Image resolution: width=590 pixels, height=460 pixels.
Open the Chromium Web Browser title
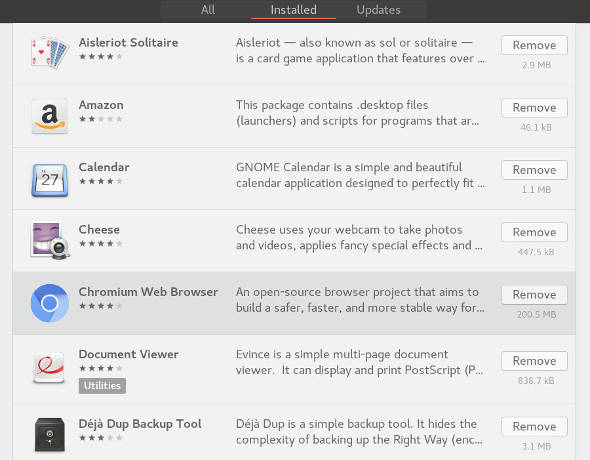coord(148,292)
